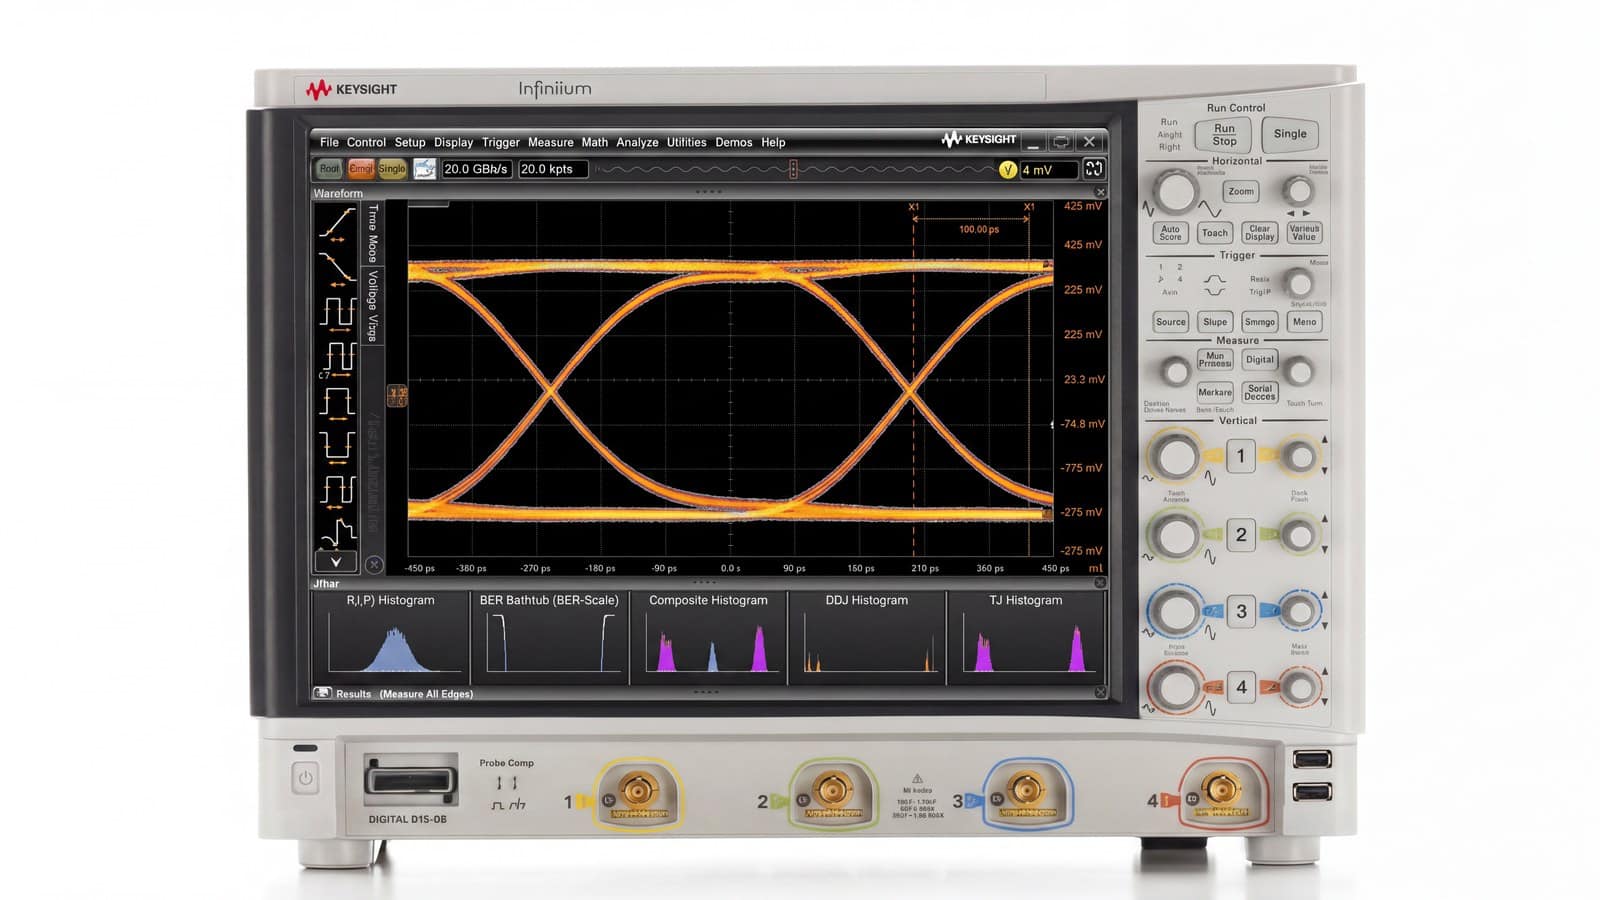
Task: Click the yellow V channel indicator
Action: coord(1007,170)
